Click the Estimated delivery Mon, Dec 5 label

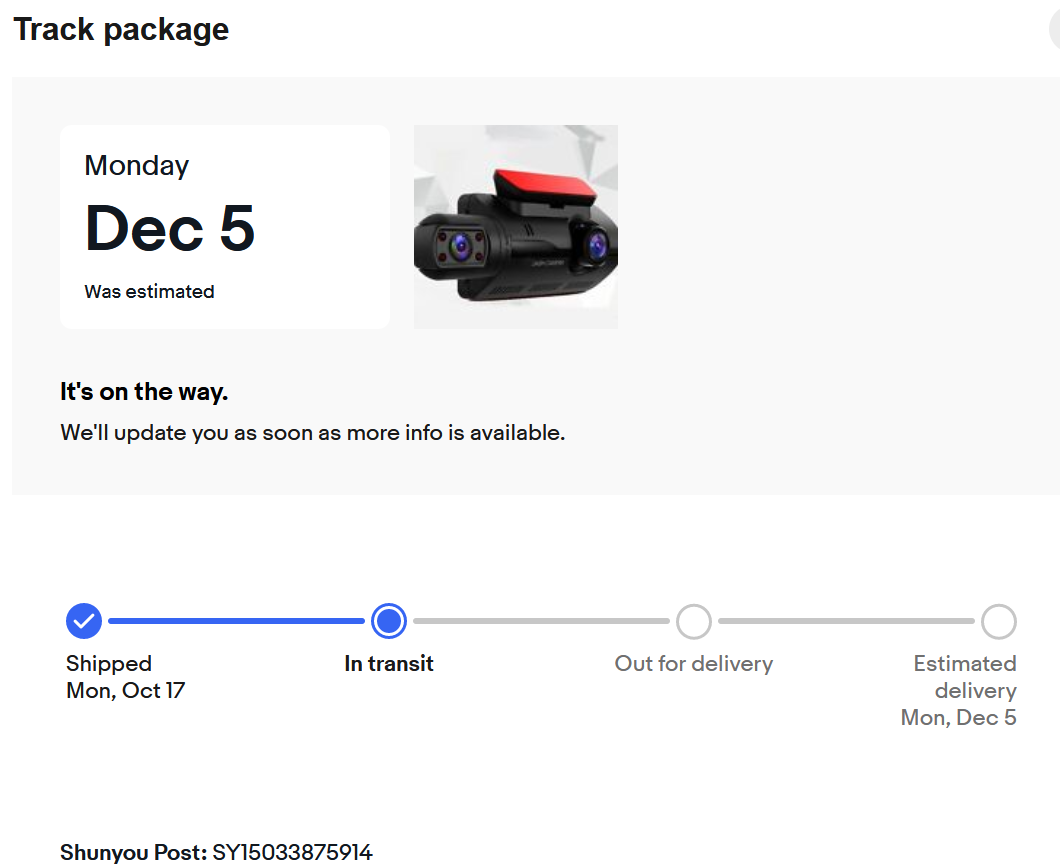tap(959, 690)
